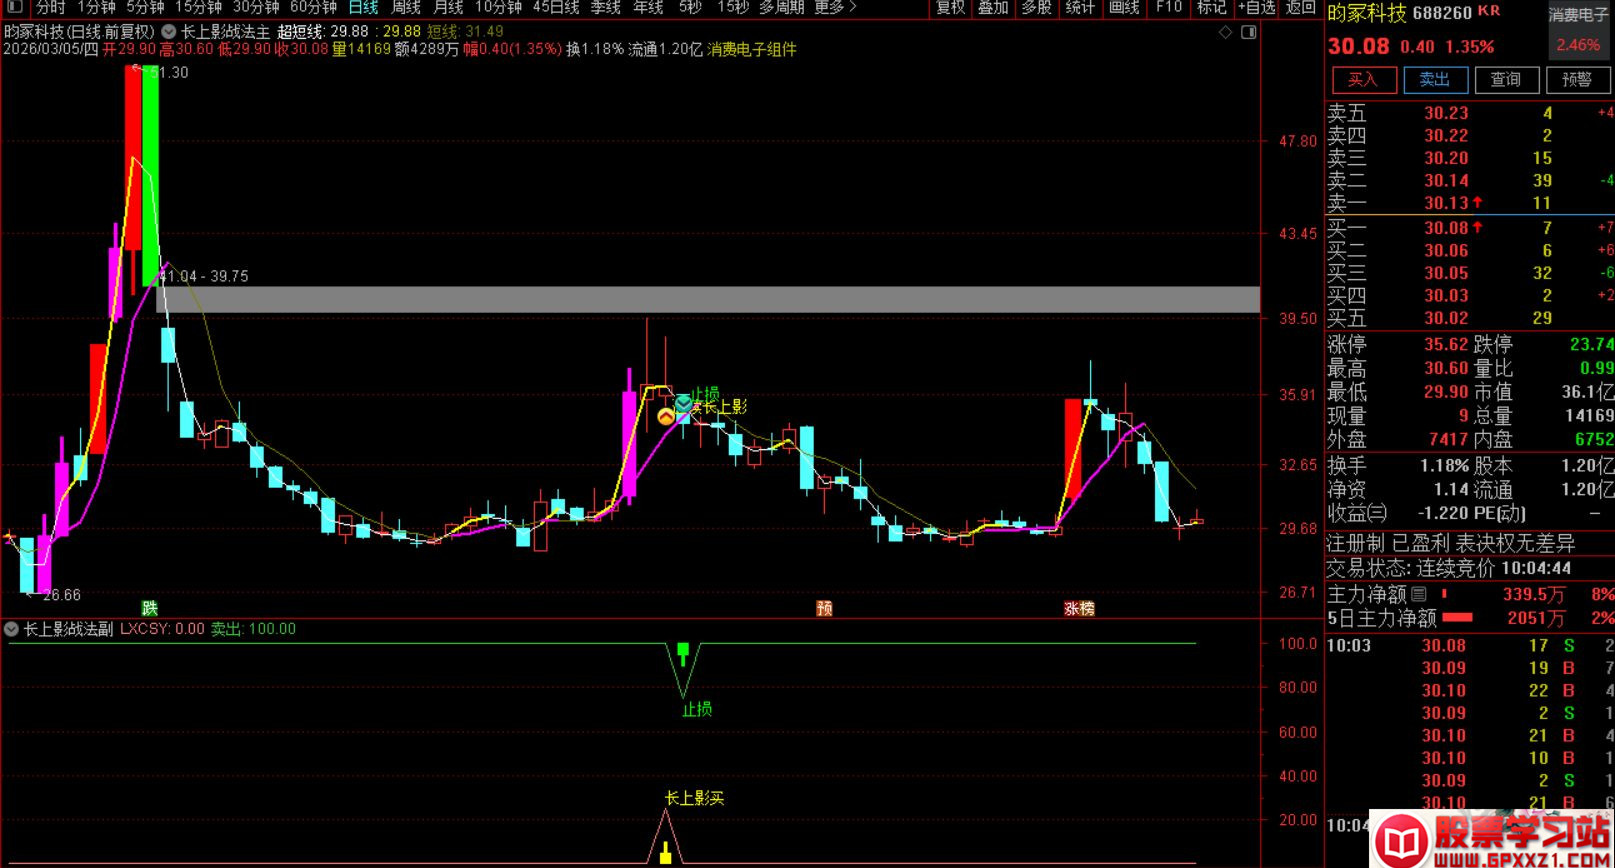Click the top-left window layout icon

(x=14, y=7)
